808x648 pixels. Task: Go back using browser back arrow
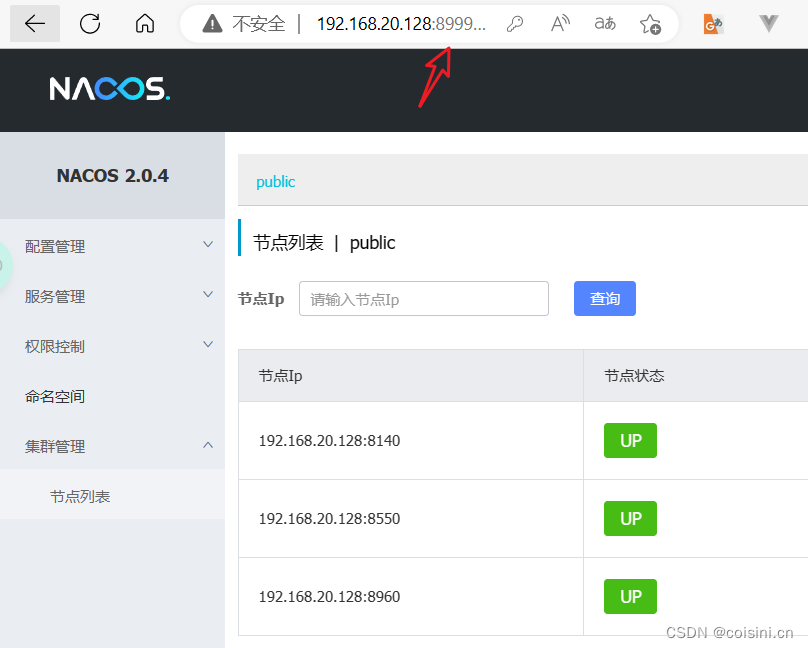(x=35, y=24)
